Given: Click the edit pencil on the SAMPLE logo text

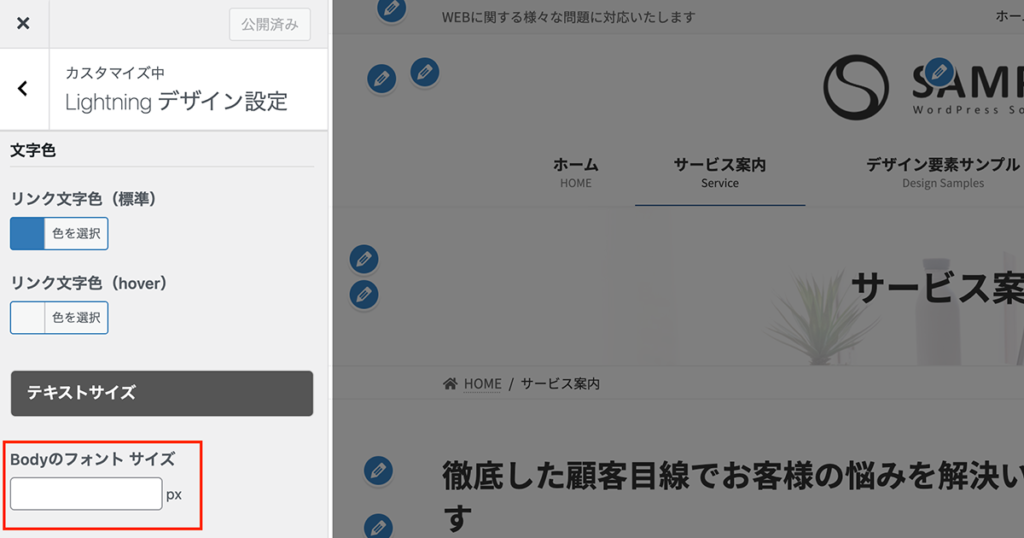Looking at the screenshot, I should tap(938, 72).
